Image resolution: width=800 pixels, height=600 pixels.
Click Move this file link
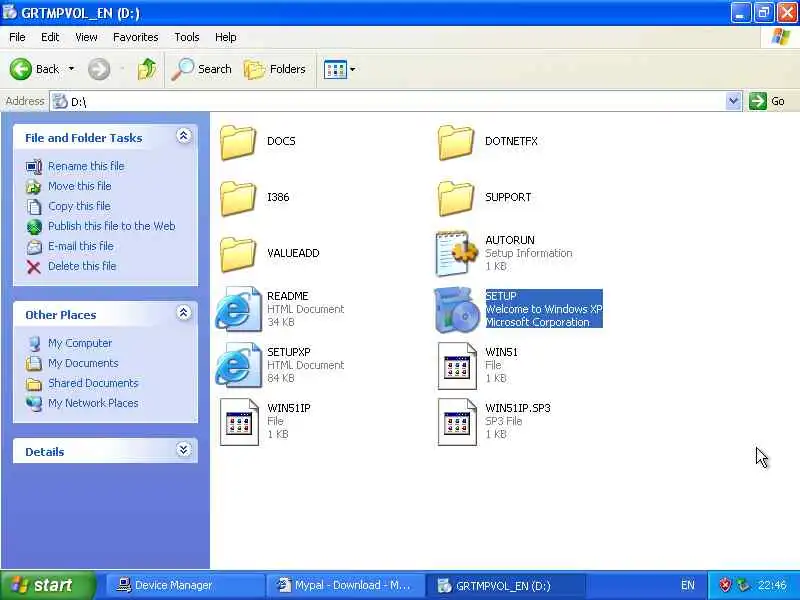click(80, 186)
